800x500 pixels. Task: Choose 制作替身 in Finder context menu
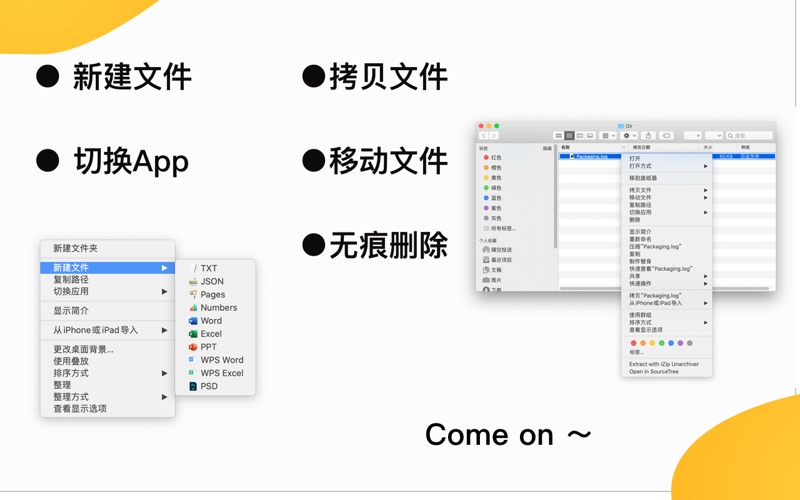666,261
